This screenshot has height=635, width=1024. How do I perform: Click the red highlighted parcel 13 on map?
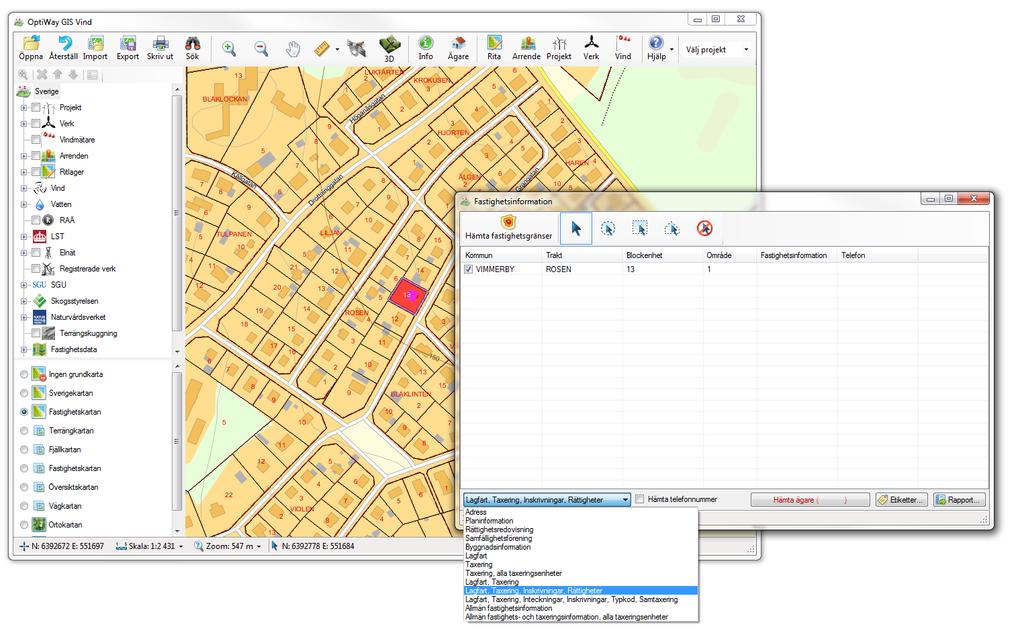pyautogui.click(x=408, y=296)
